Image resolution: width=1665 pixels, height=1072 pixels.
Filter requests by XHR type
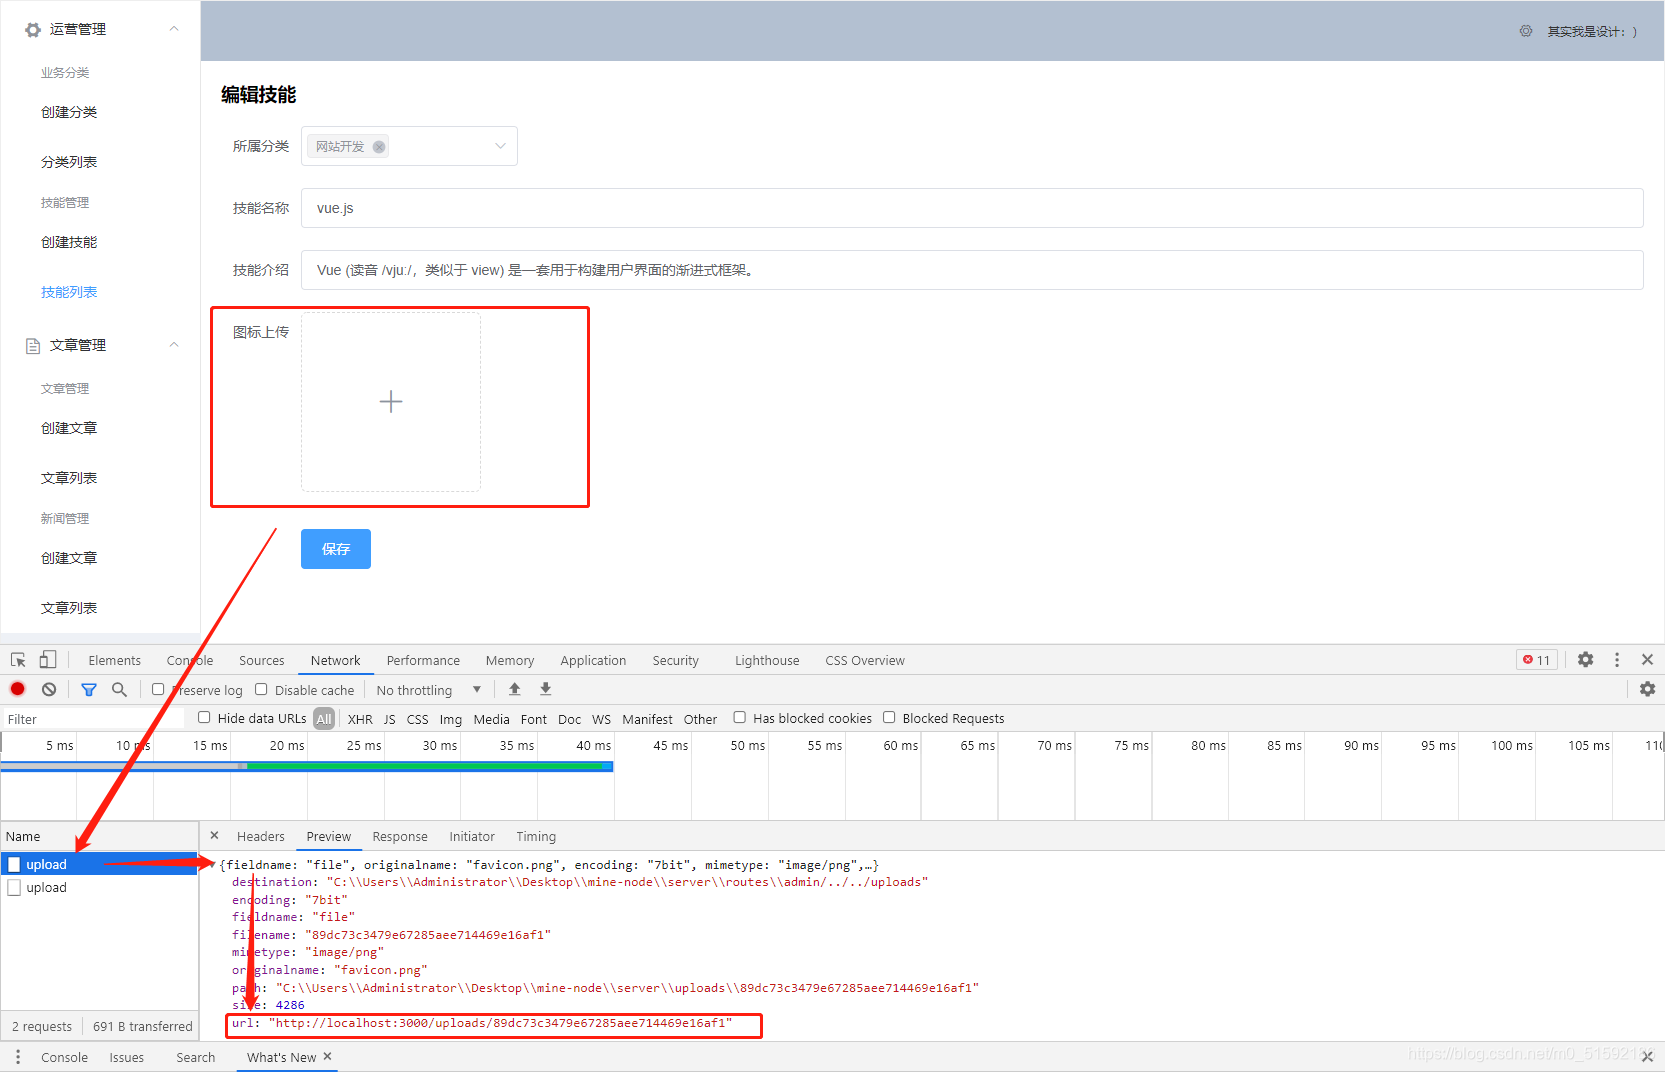pyautogui.click(x=360, y=719)
